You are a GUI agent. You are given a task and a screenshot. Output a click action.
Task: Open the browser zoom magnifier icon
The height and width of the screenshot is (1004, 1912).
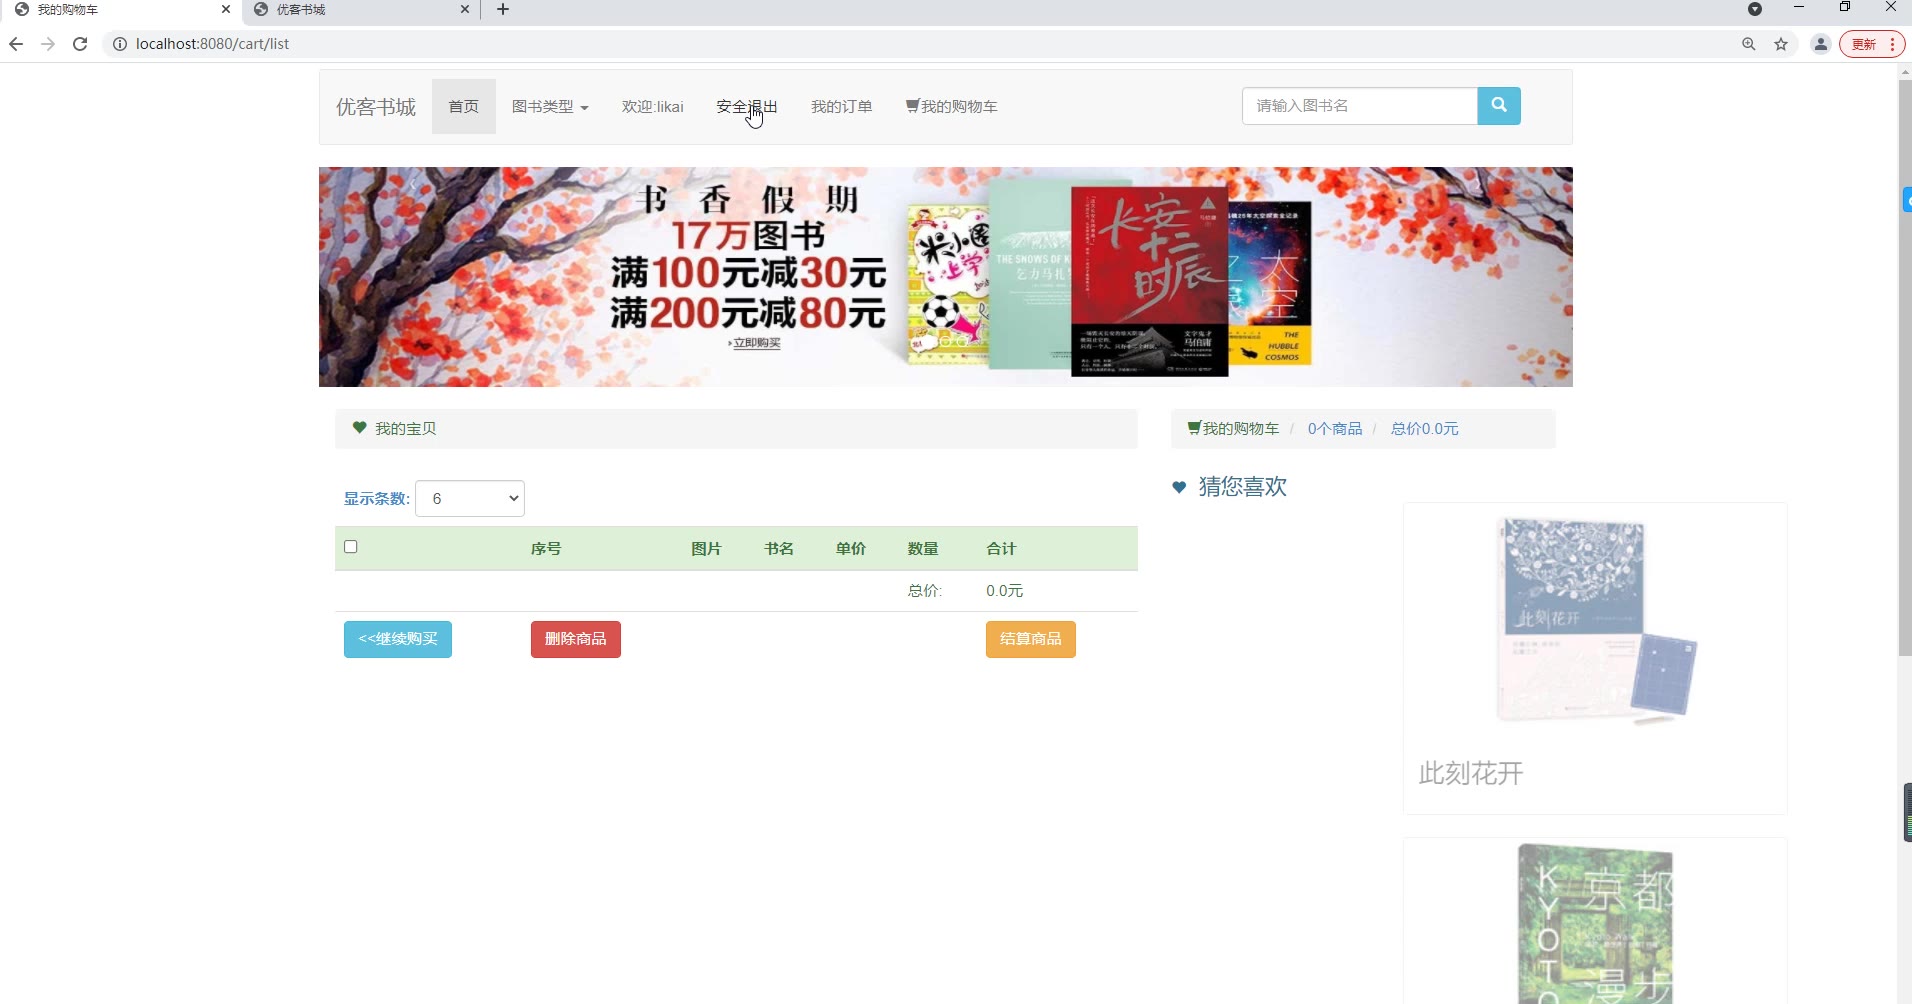coord(1749,44)
